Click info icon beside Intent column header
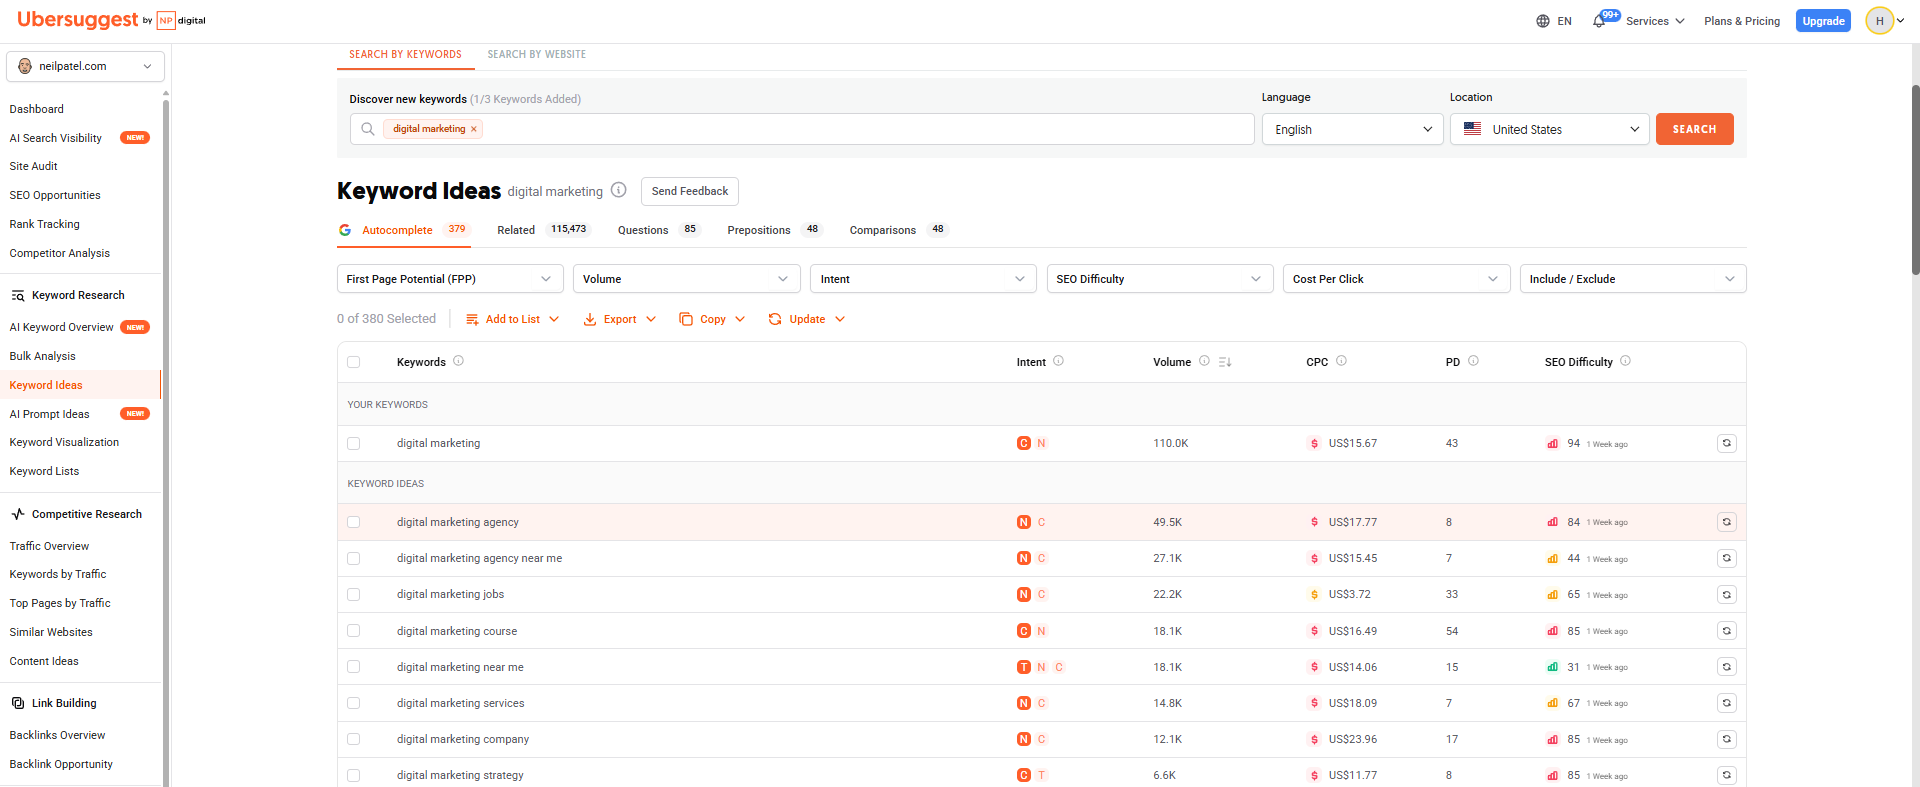The image size is (1920, 787). point(1058,361)
